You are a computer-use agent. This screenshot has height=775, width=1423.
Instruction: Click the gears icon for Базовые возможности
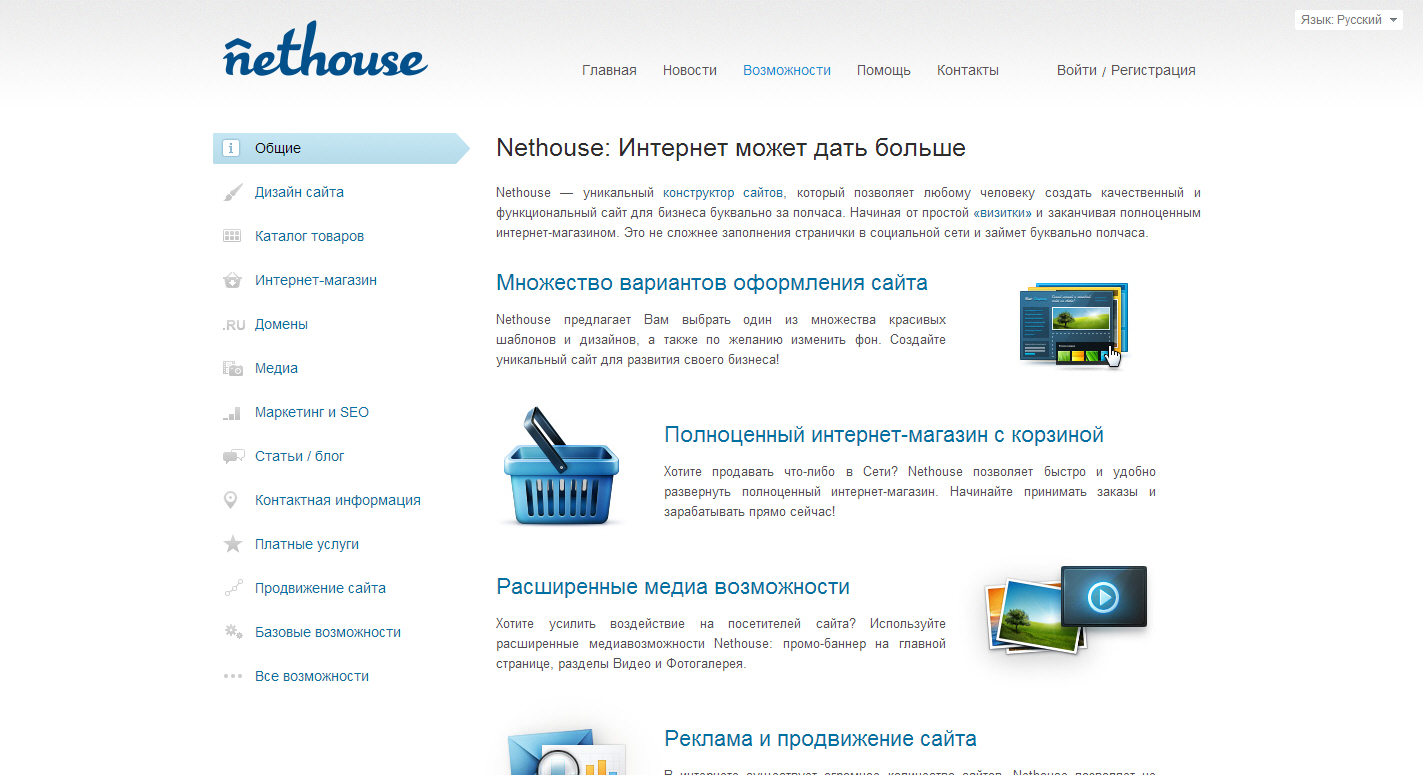pyautogui.click(x=233, y=632)
